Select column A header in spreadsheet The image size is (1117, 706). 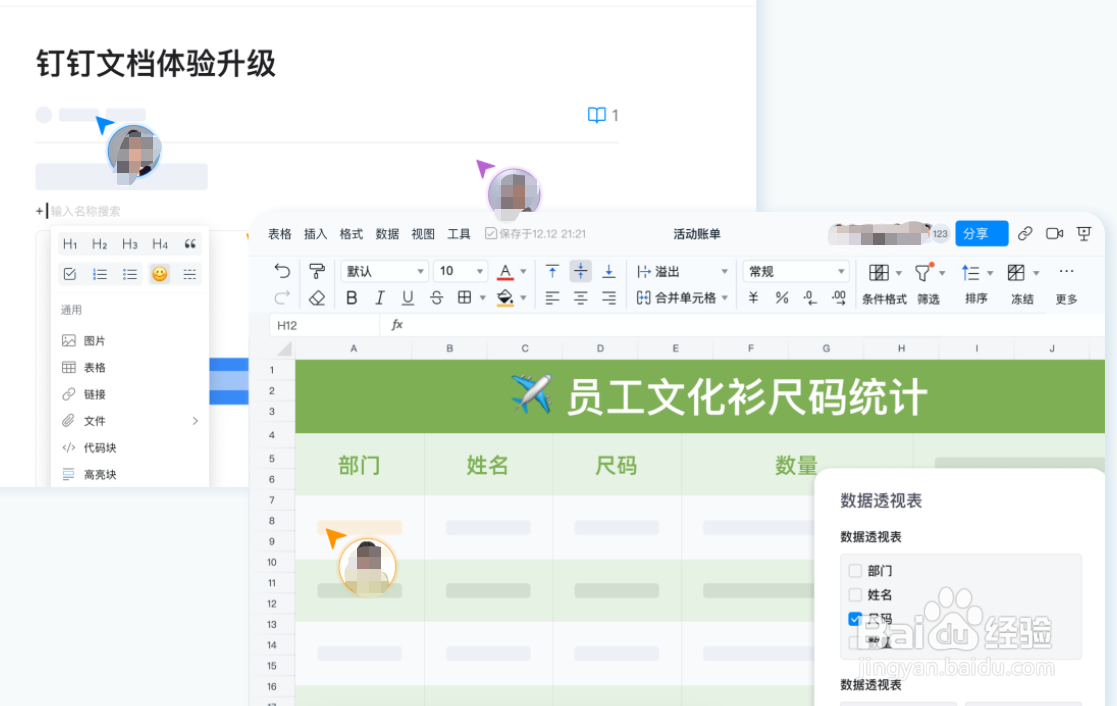click(x=353, y=348)
